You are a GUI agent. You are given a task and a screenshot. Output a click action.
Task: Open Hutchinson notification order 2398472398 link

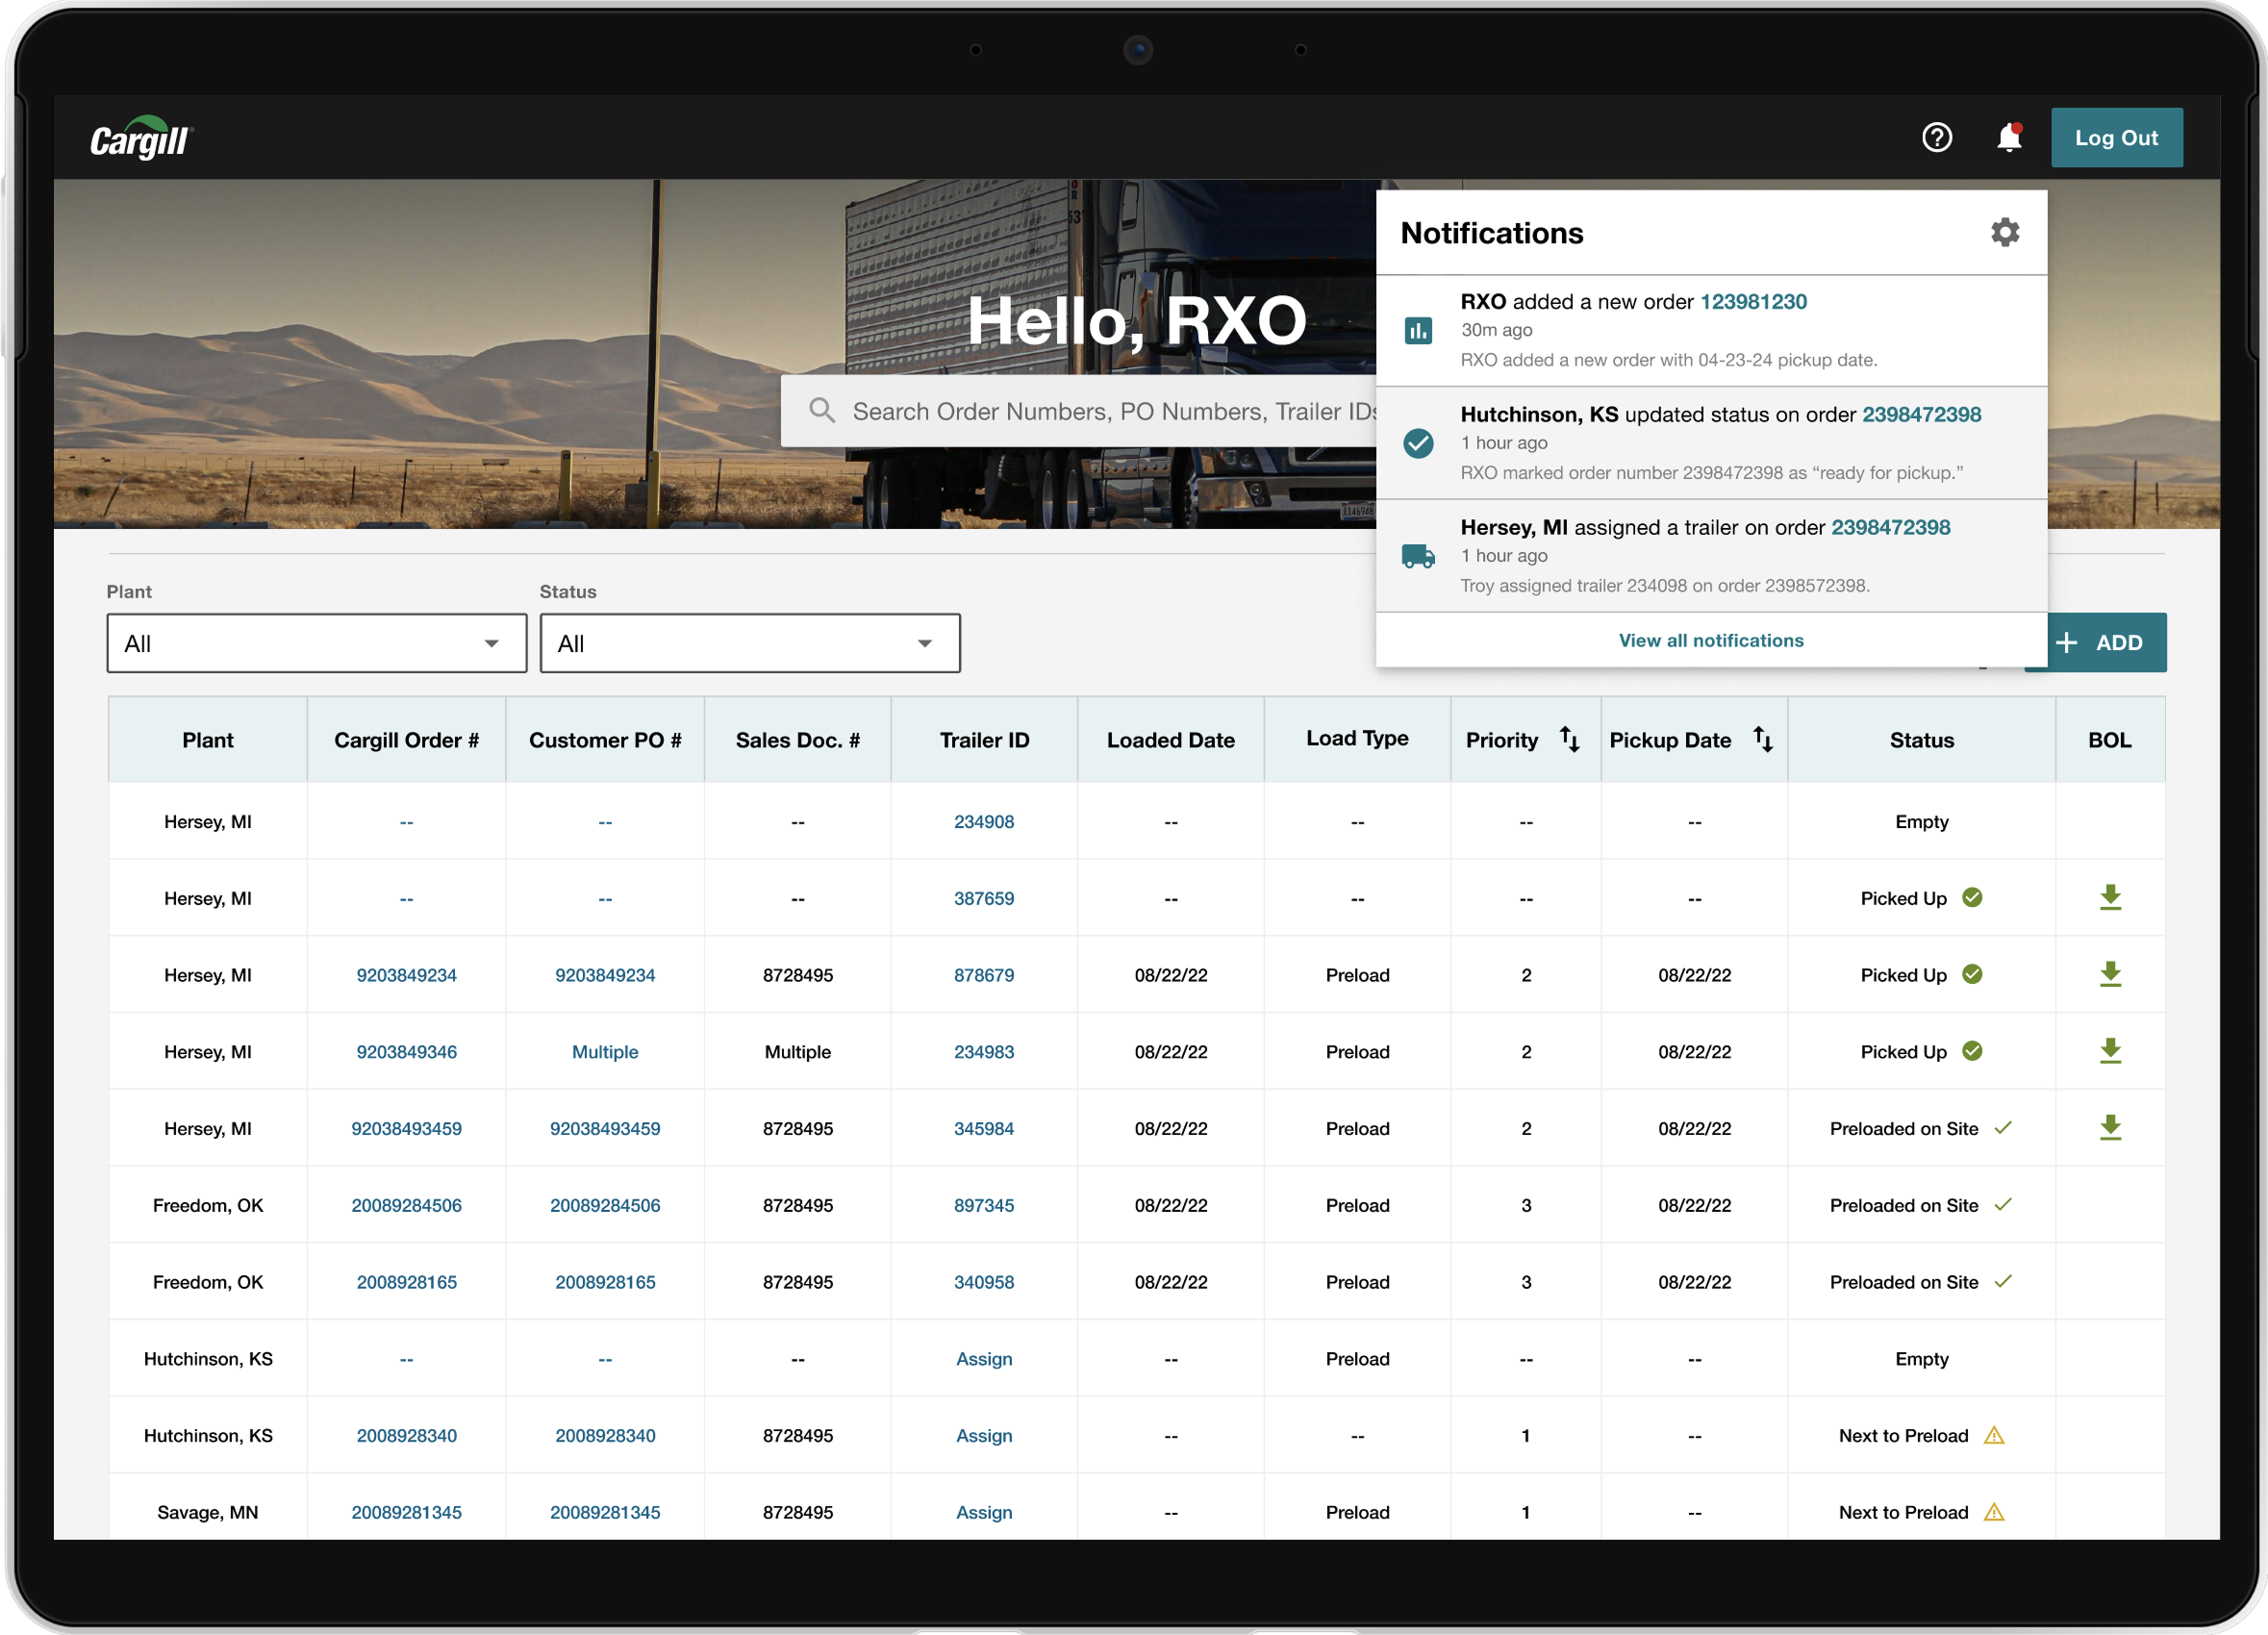[x=1921, y=414]
